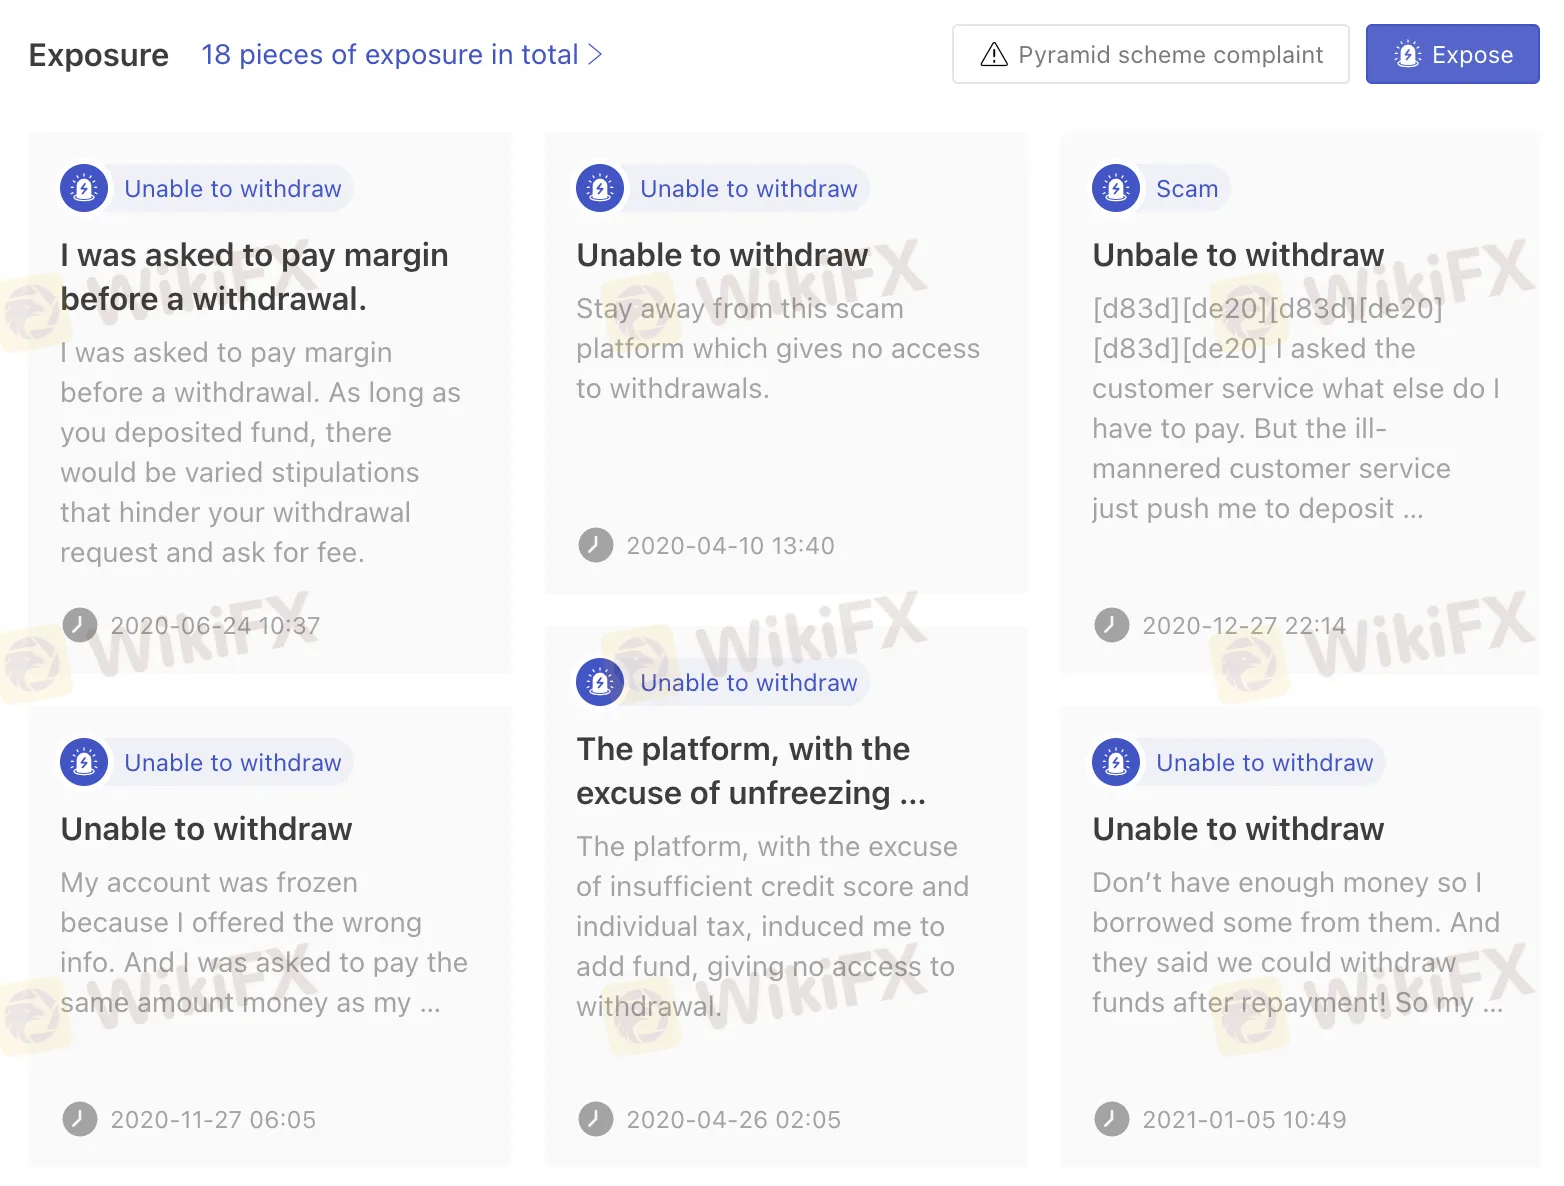Click the alarm icon beside the Scam tag
Image resolution: width=1564 pixels, height=1186 pixels.
(x=1115, y=188)
